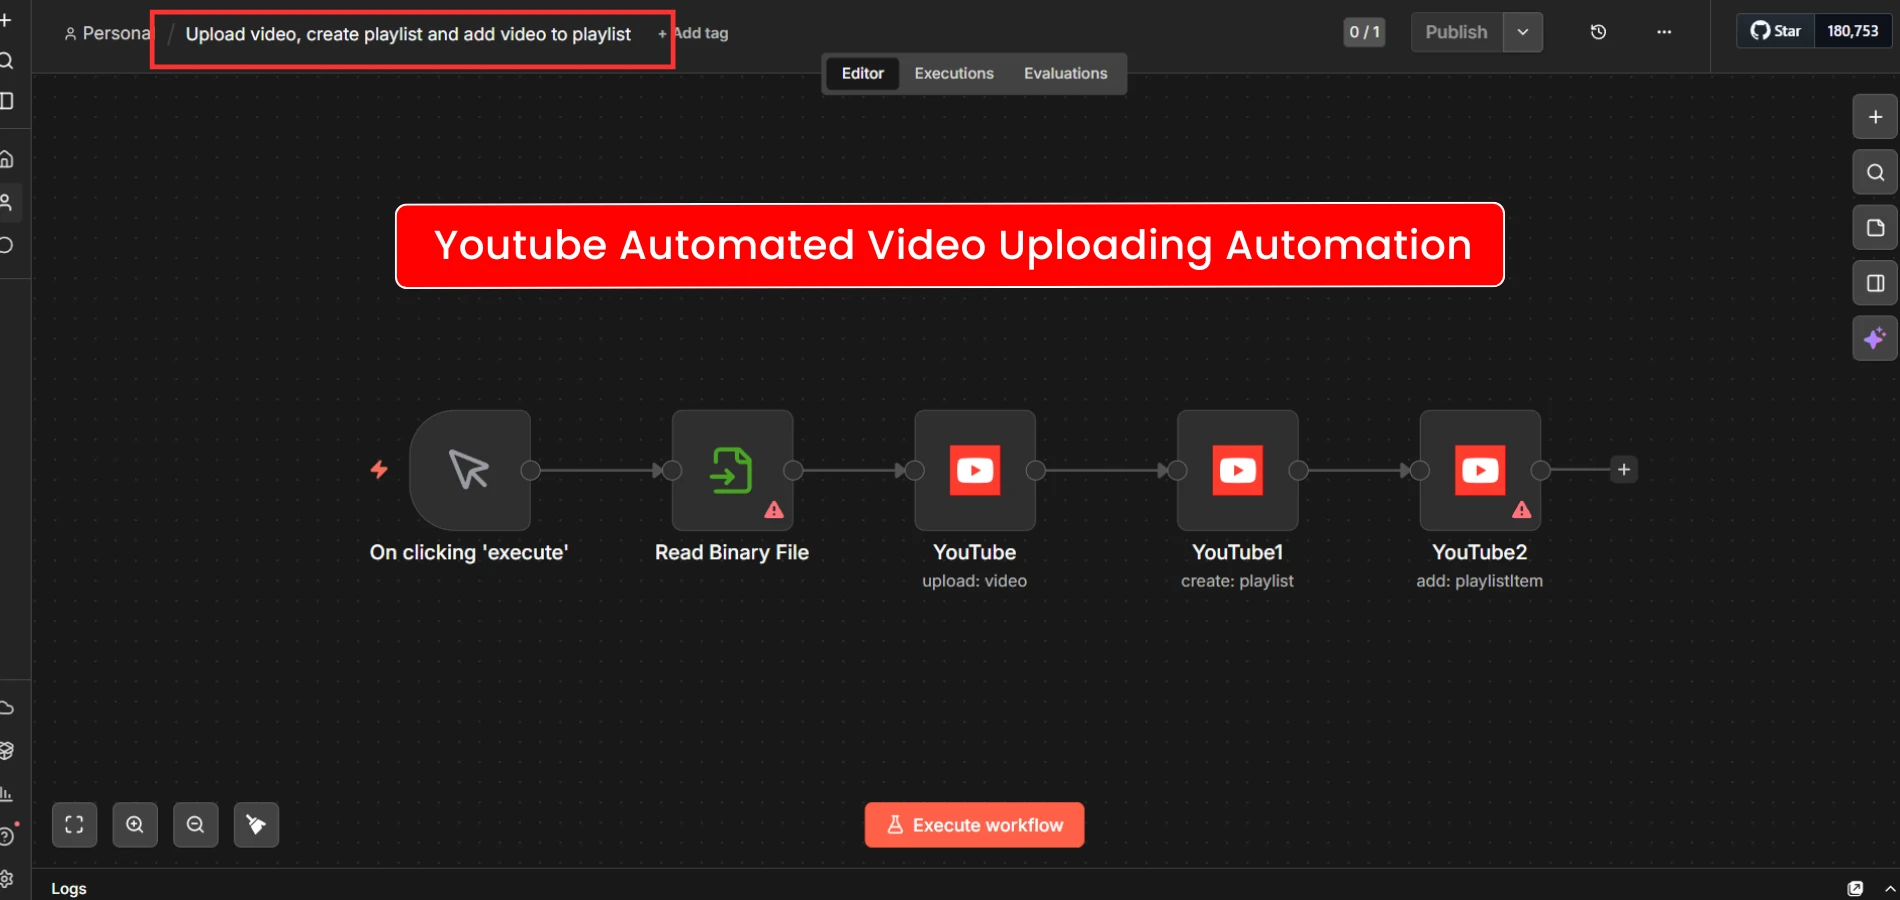Viewport: 1900px width, 900px height.
Task: Zoom out of the workflow canvas
Action: click(196, 825)
